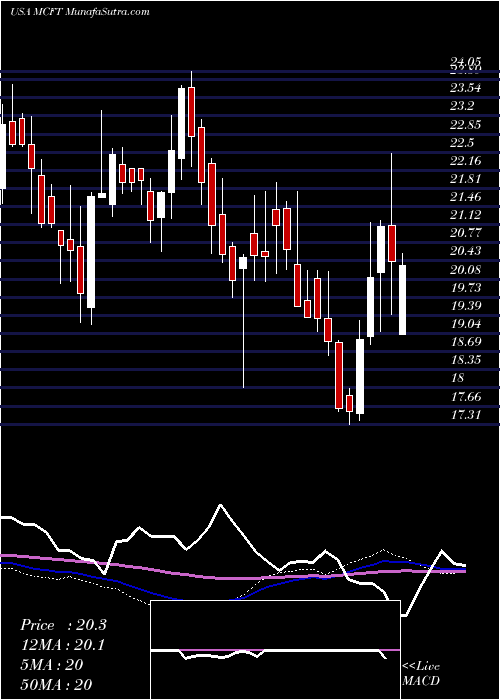This screenshot has height=700, width=500.
Task: Select the 21.12 price axis label
Action: (x=466, y=215)
